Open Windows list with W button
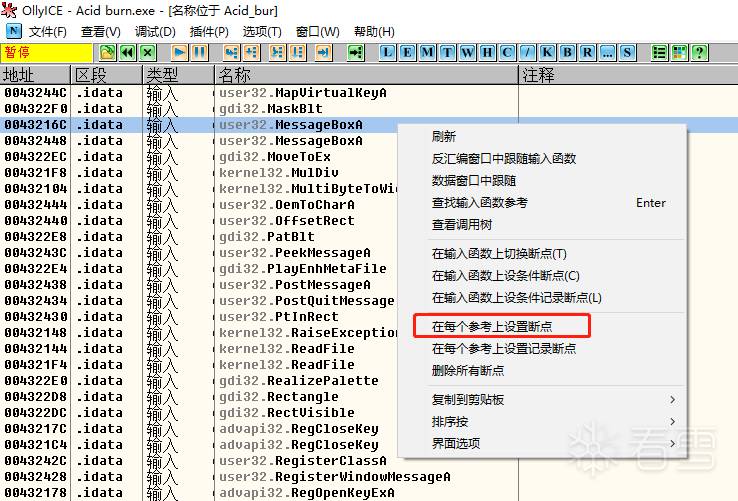 point(467,52)
